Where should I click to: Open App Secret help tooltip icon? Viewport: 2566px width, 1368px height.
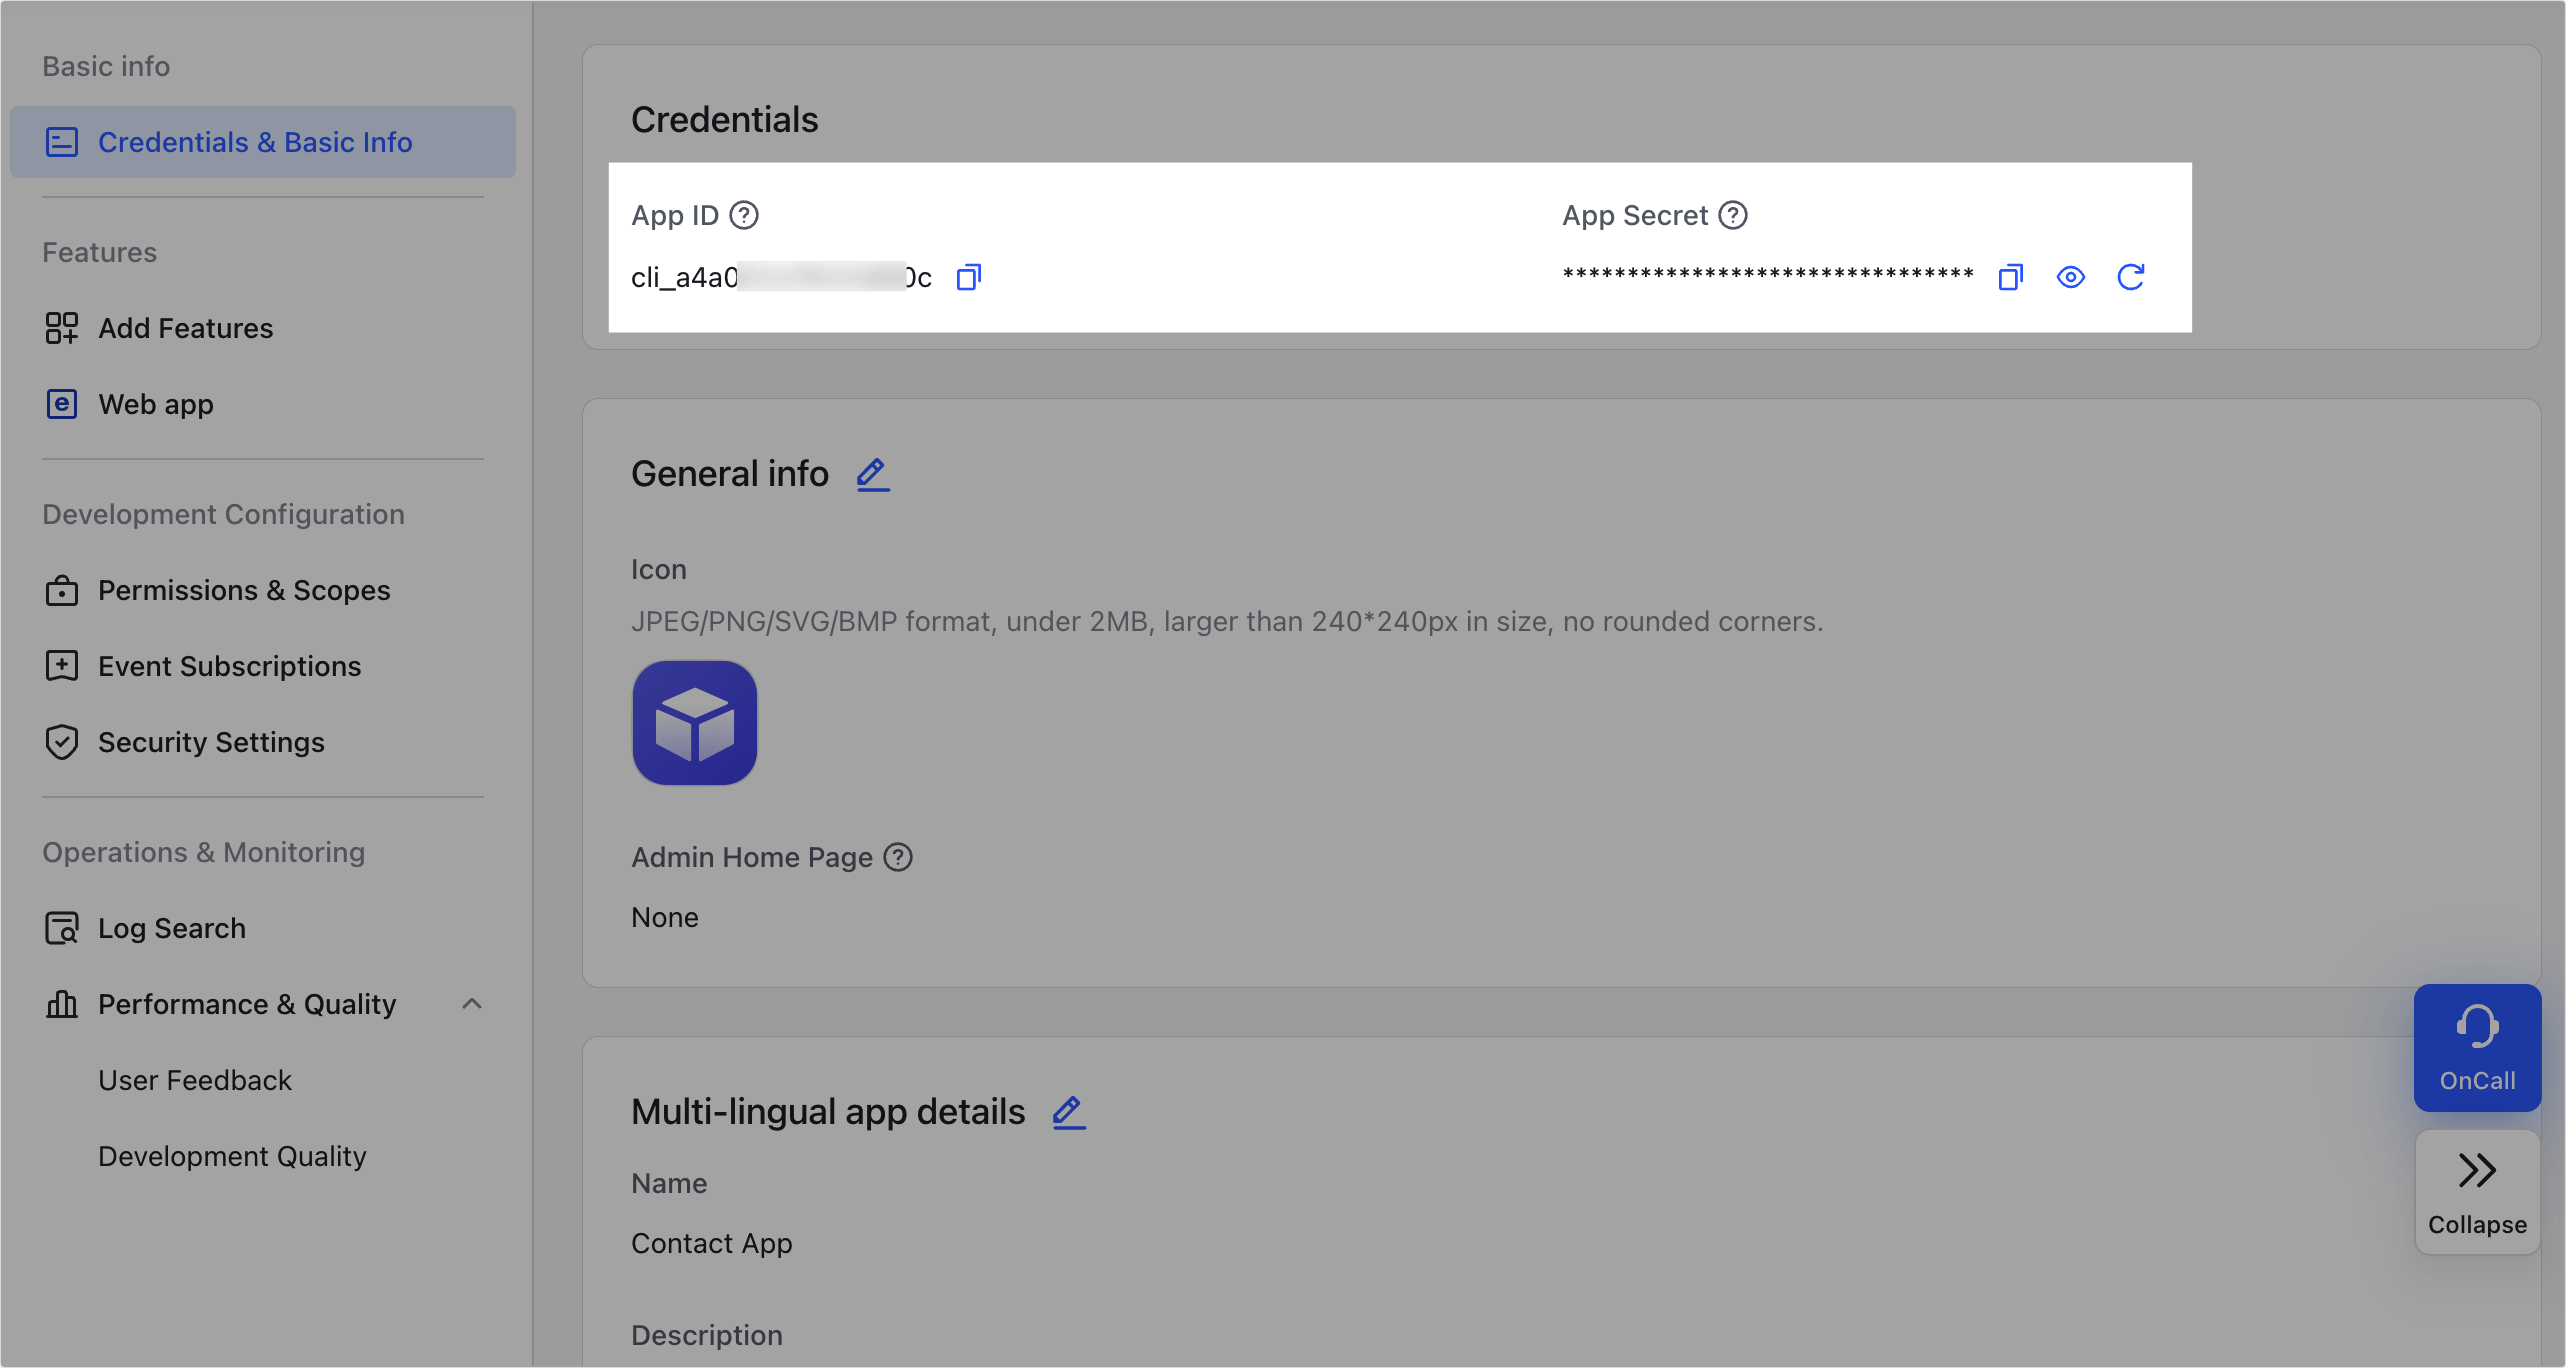1733,215
